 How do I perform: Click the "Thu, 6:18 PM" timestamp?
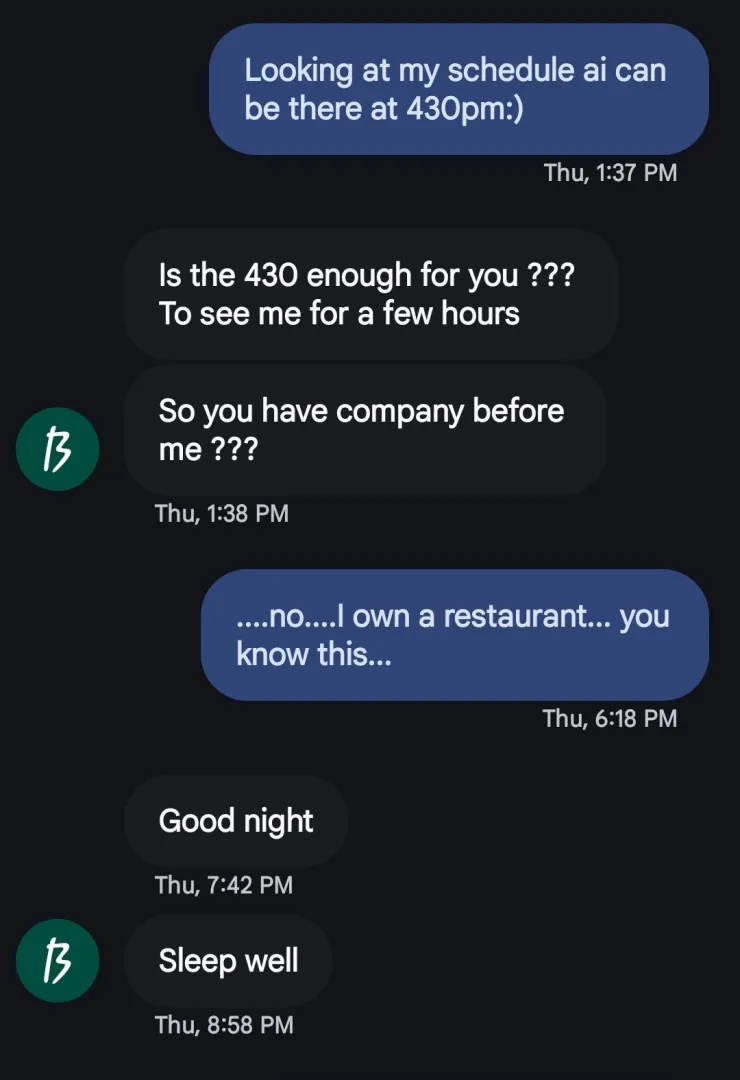tap(610, 718)
